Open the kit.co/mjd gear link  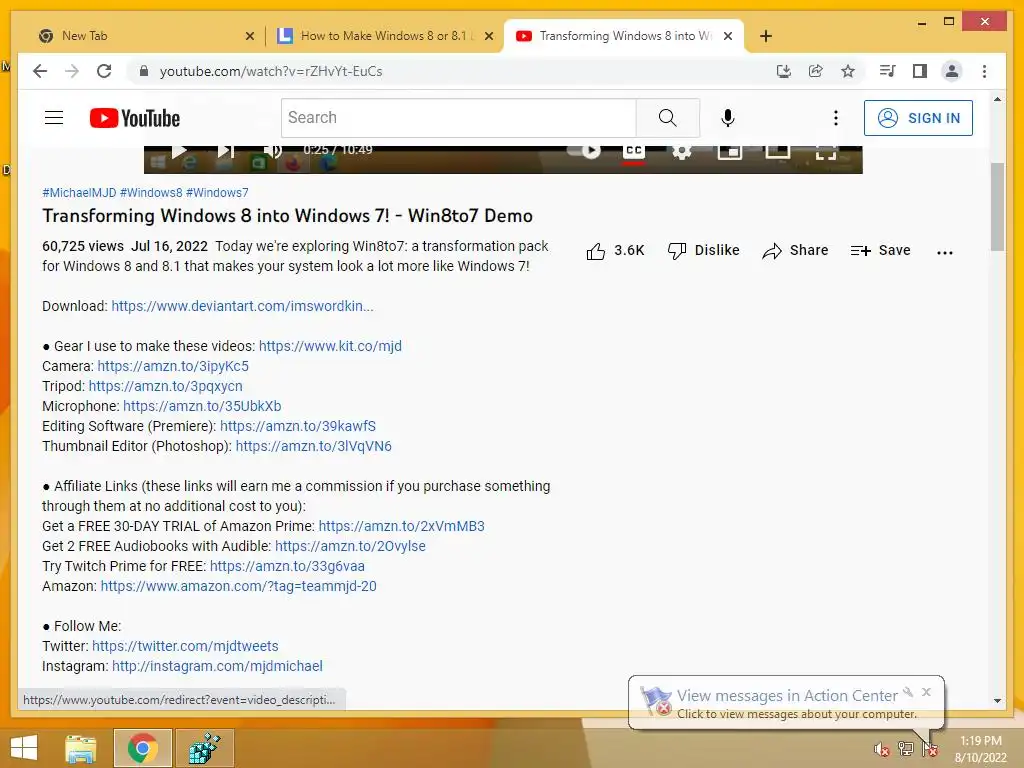330,346
